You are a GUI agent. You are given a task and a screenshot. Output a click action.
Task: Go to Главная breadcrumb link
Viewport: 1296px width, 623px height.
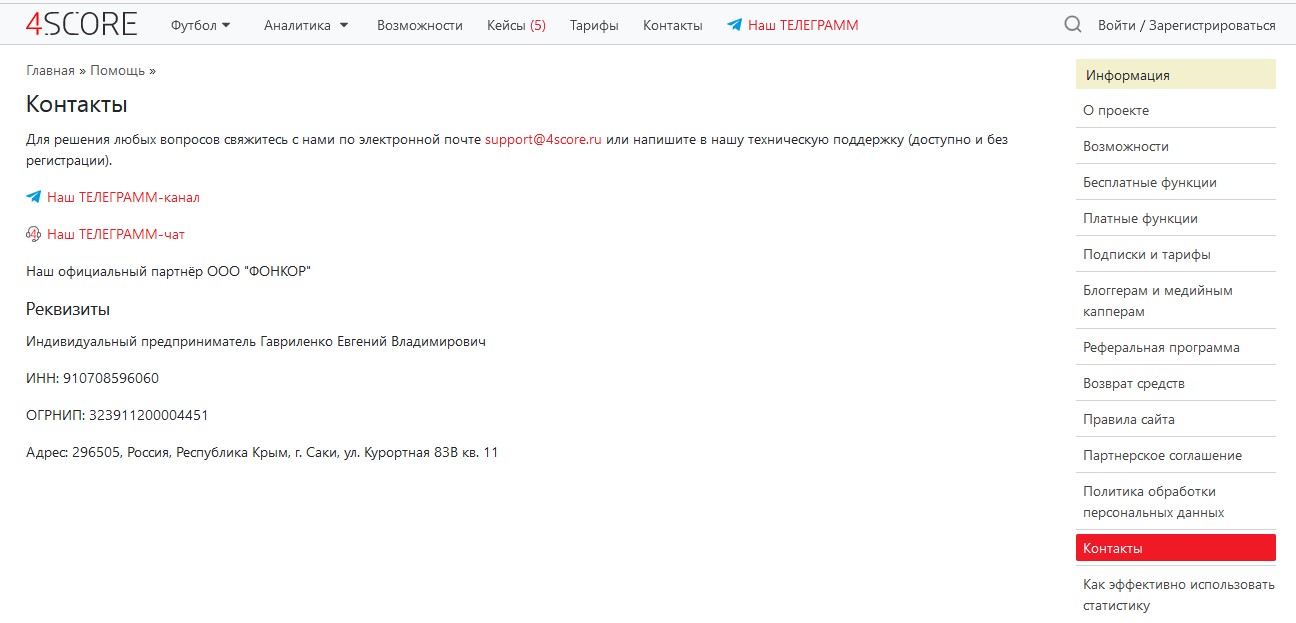tap(50, 71)
